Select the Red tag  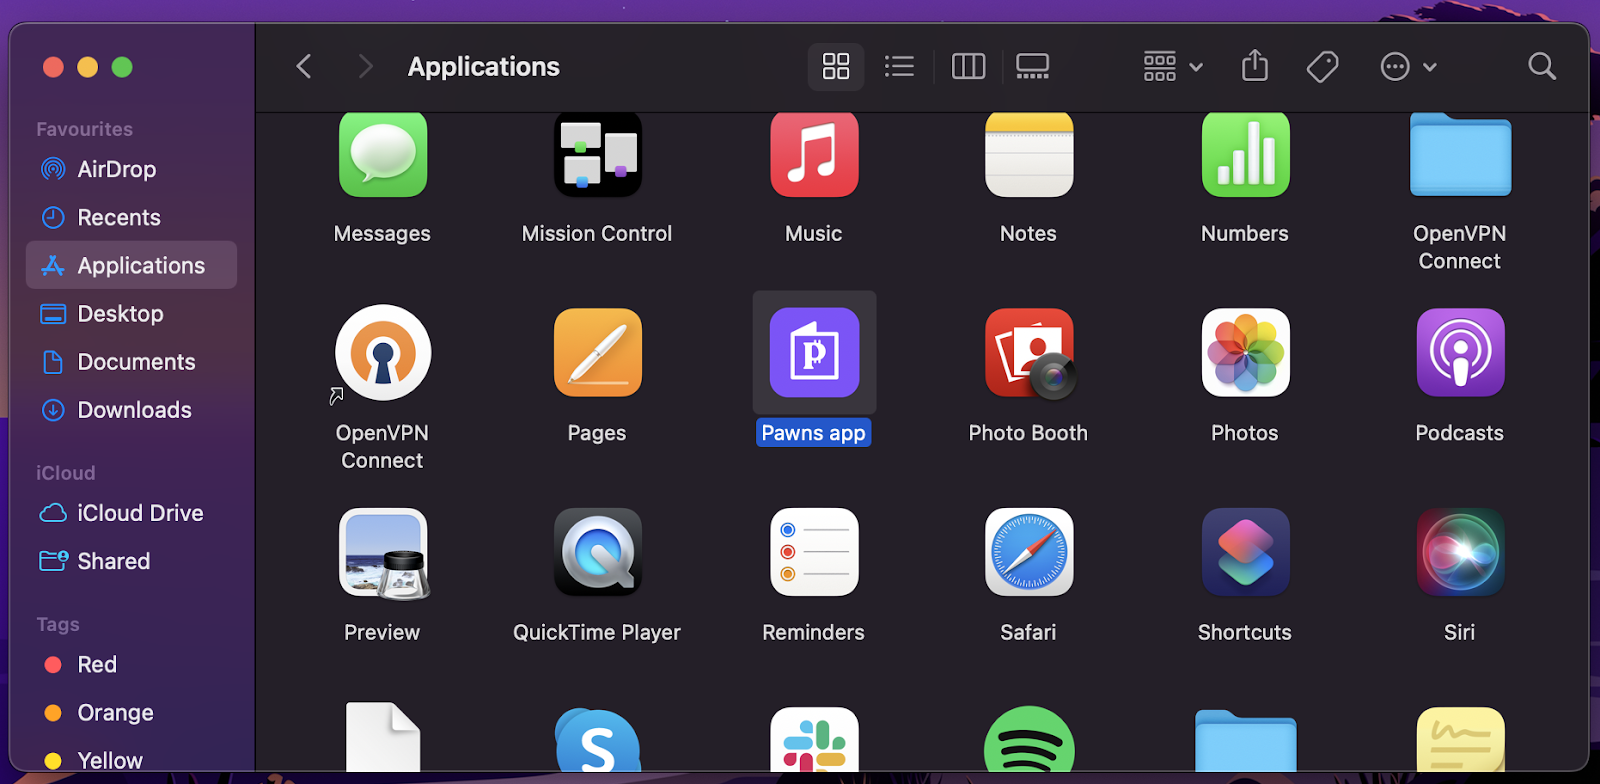click(131, 664)
